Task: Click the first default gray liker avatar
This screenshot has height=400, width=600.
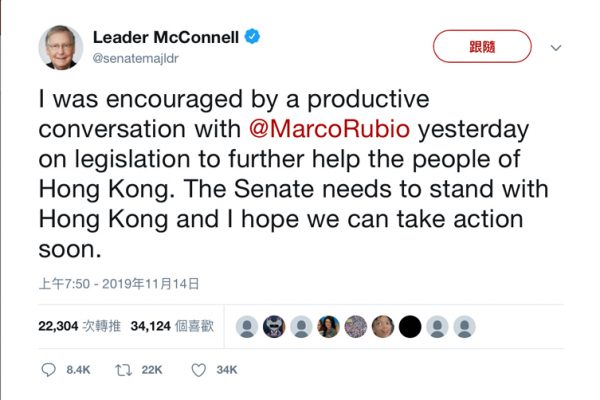Action: pos(246,326)
